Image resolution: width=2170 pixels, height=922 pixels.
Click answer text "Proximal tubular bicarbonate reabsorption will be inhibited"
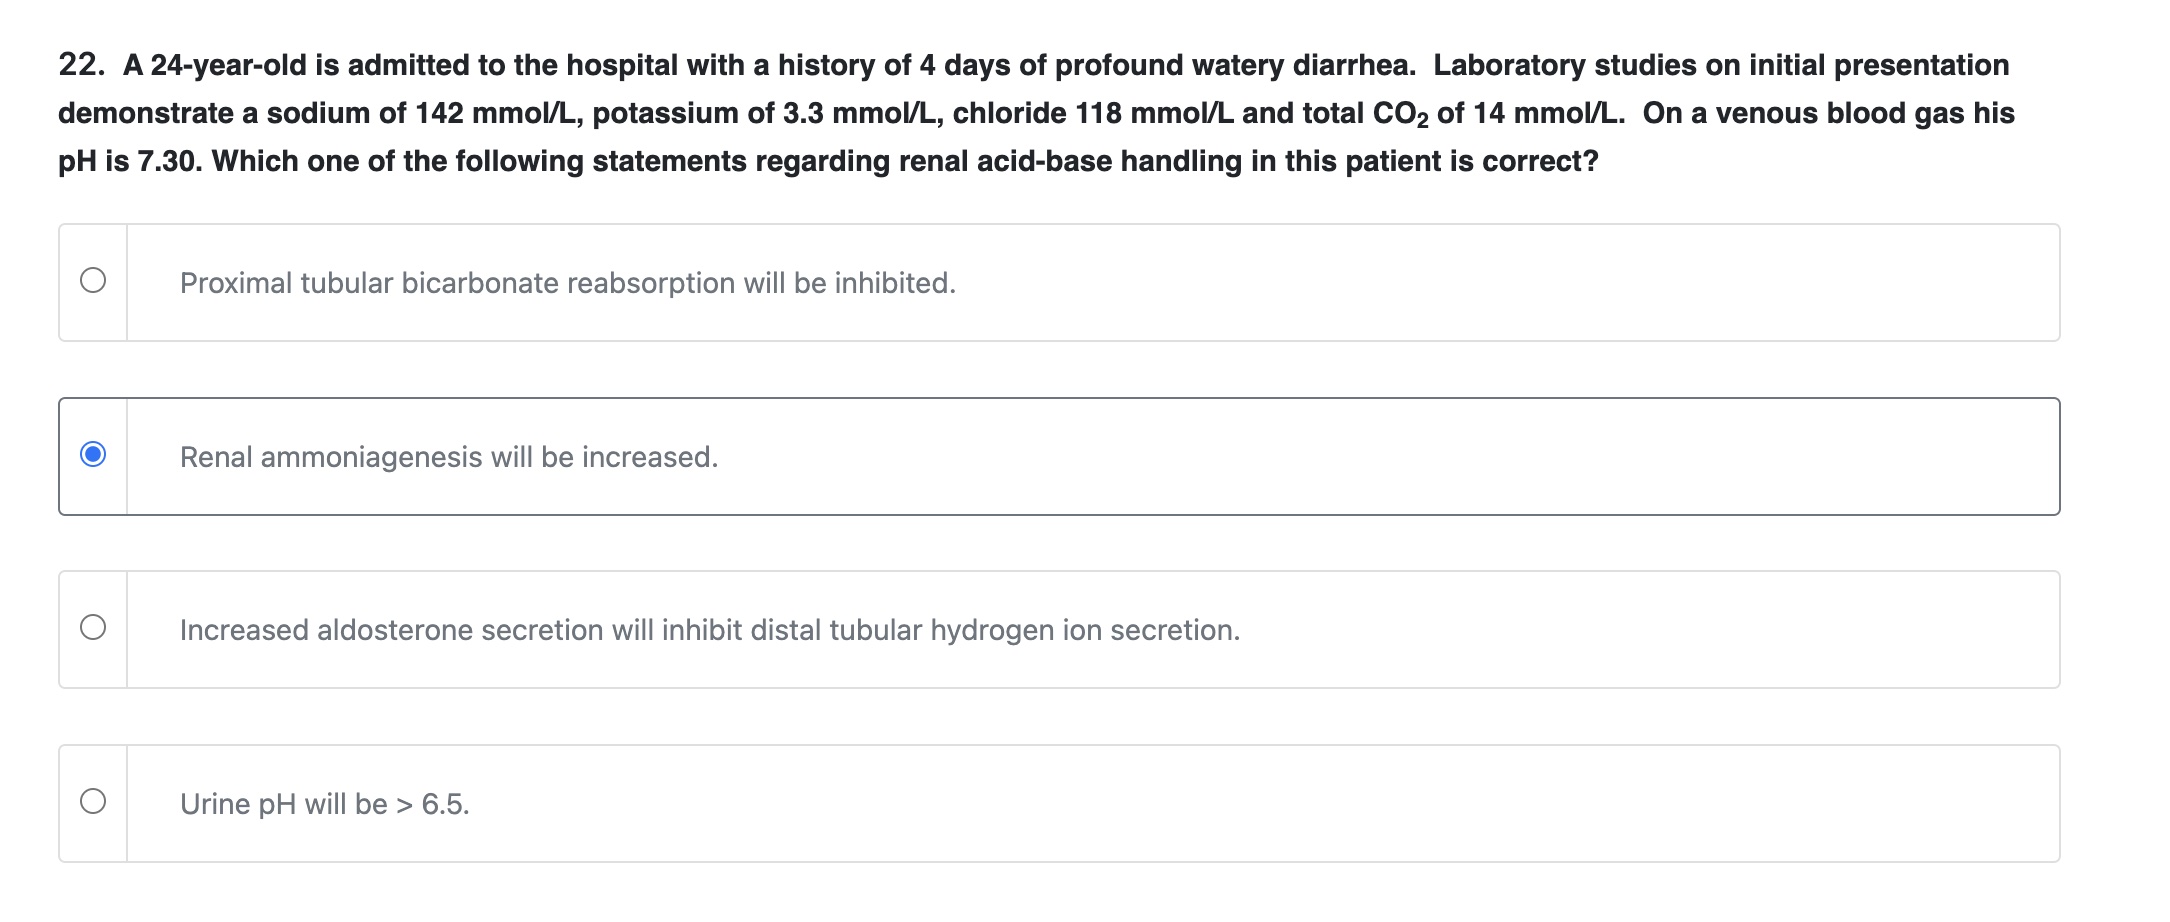tap(567, 284)
